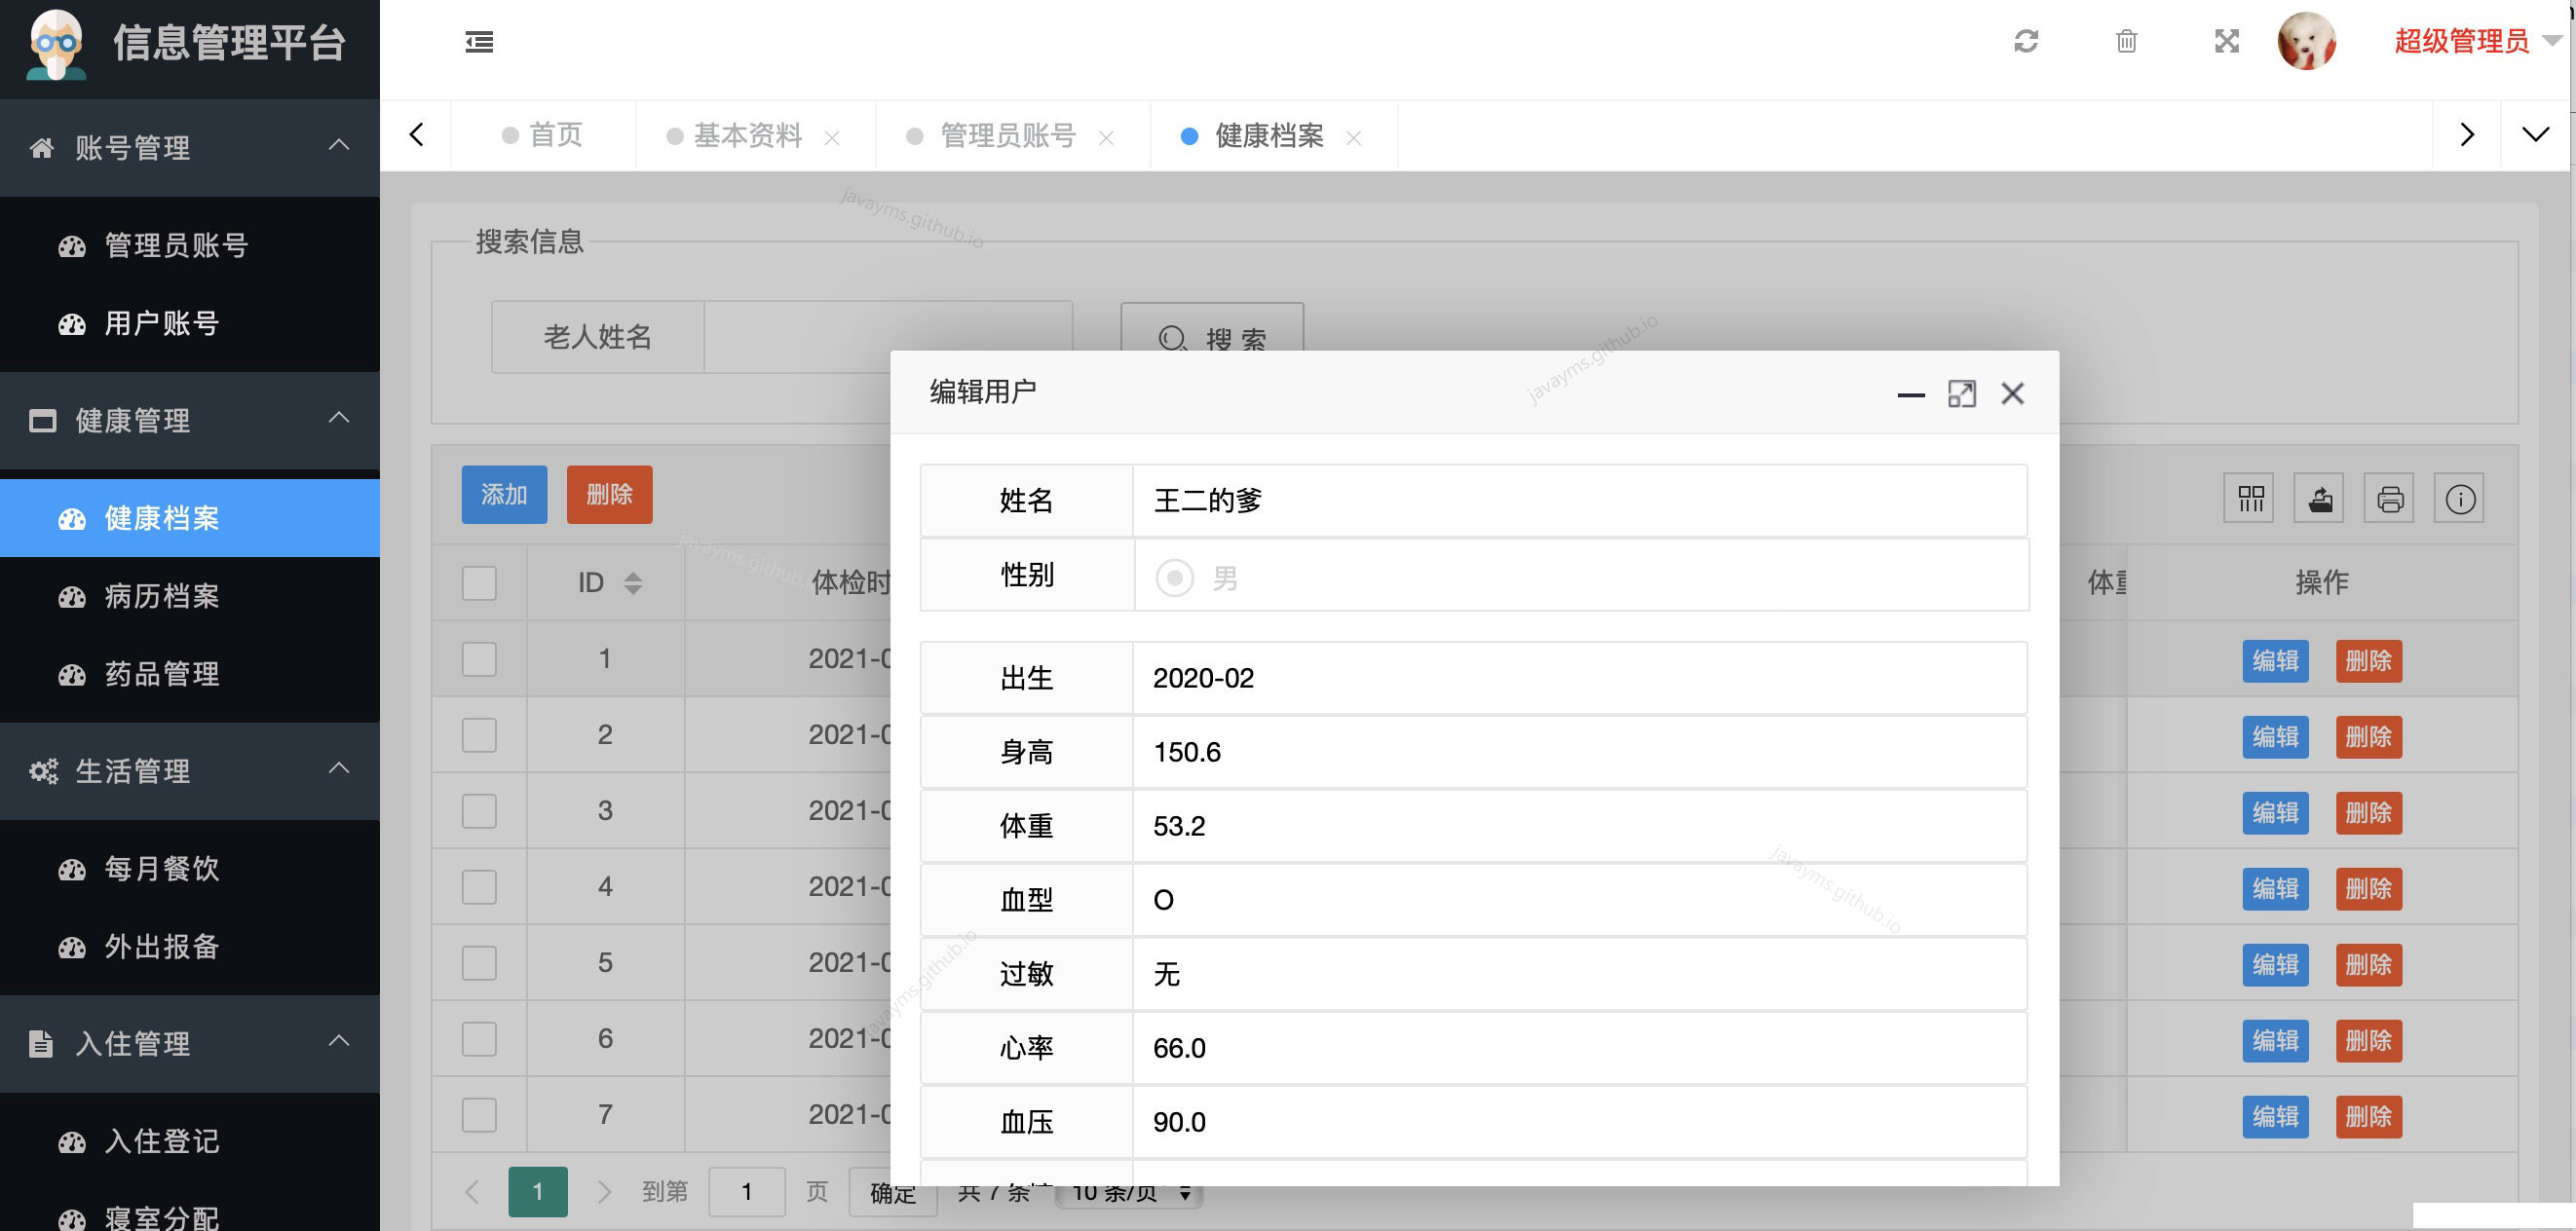
Task: Click the column display settings icon above the table
Action: click(x=2250, y=497)
